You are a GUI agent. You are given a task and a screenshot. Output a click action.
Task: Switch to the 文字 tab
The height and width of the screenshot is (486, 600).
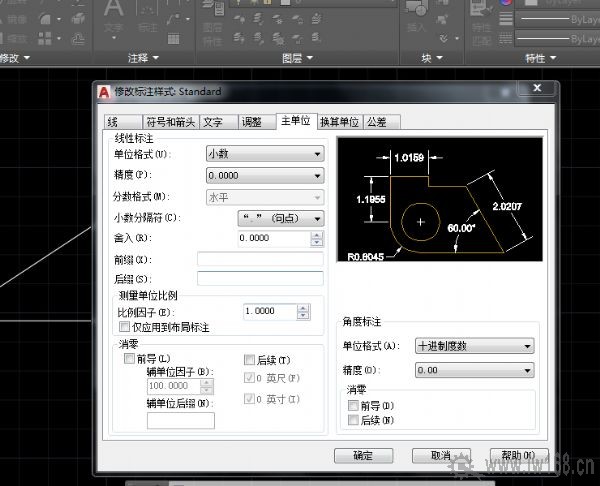[x=218, y=122]
